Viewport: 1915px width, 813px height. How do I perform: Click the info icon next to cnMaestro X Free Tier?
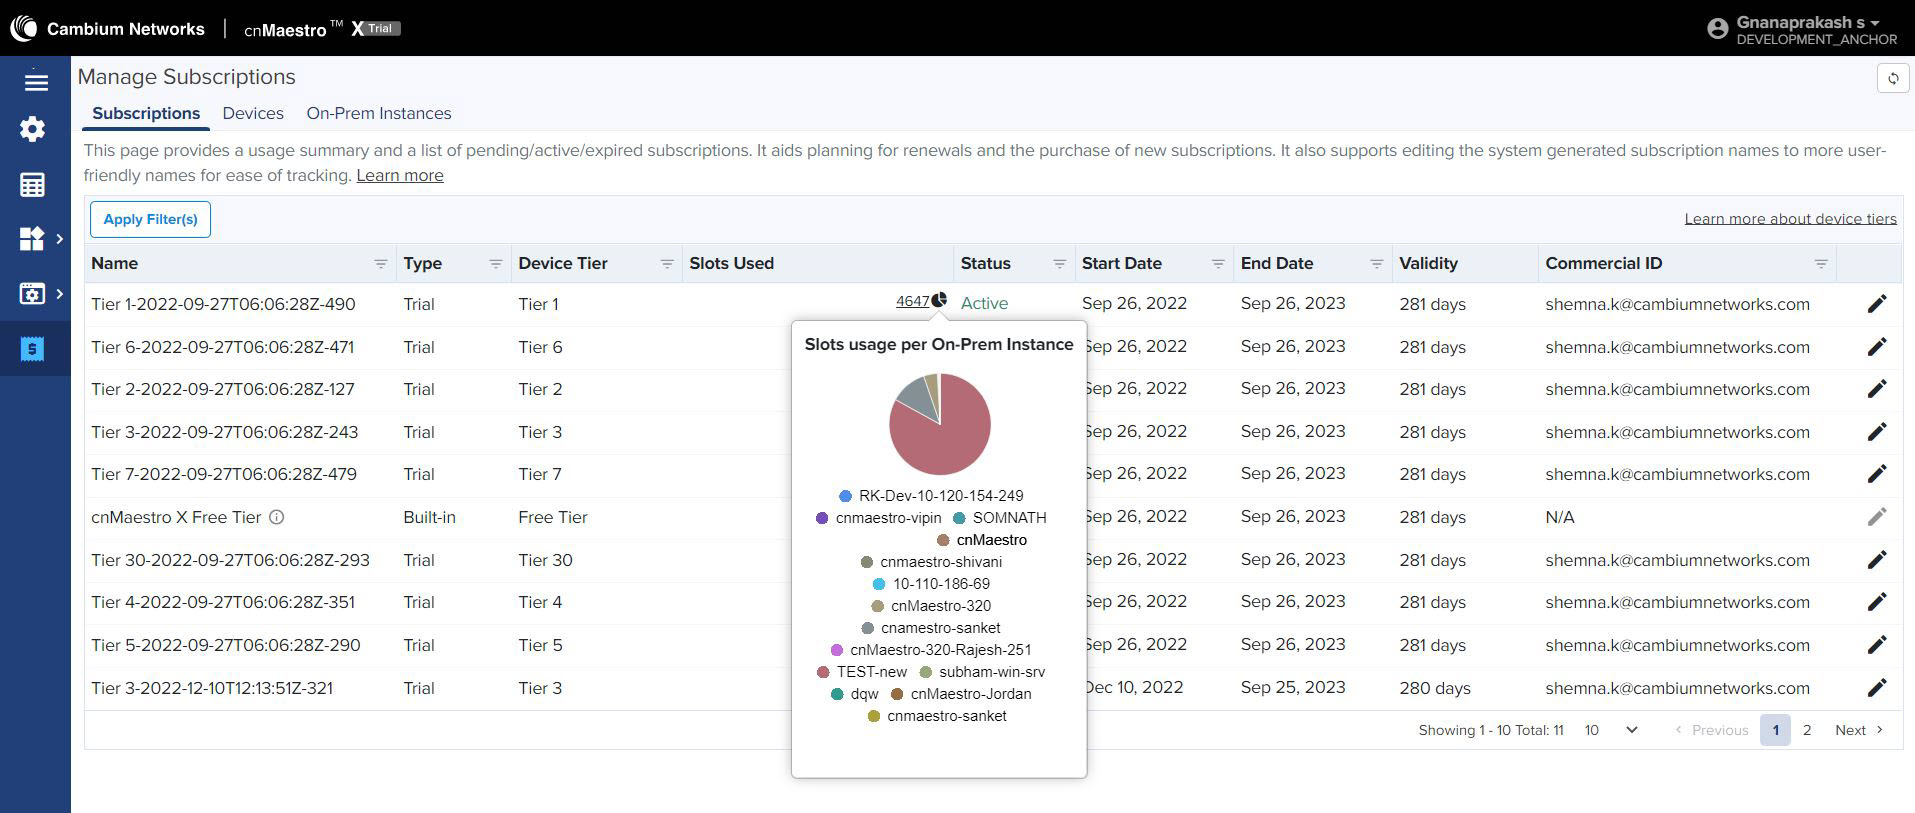(x=277, y=517)
